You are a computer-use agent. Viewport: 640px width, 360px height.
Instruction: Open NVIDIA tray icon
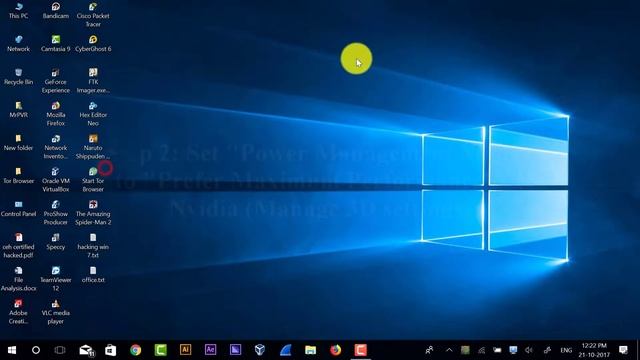click(x=465, y=350)
